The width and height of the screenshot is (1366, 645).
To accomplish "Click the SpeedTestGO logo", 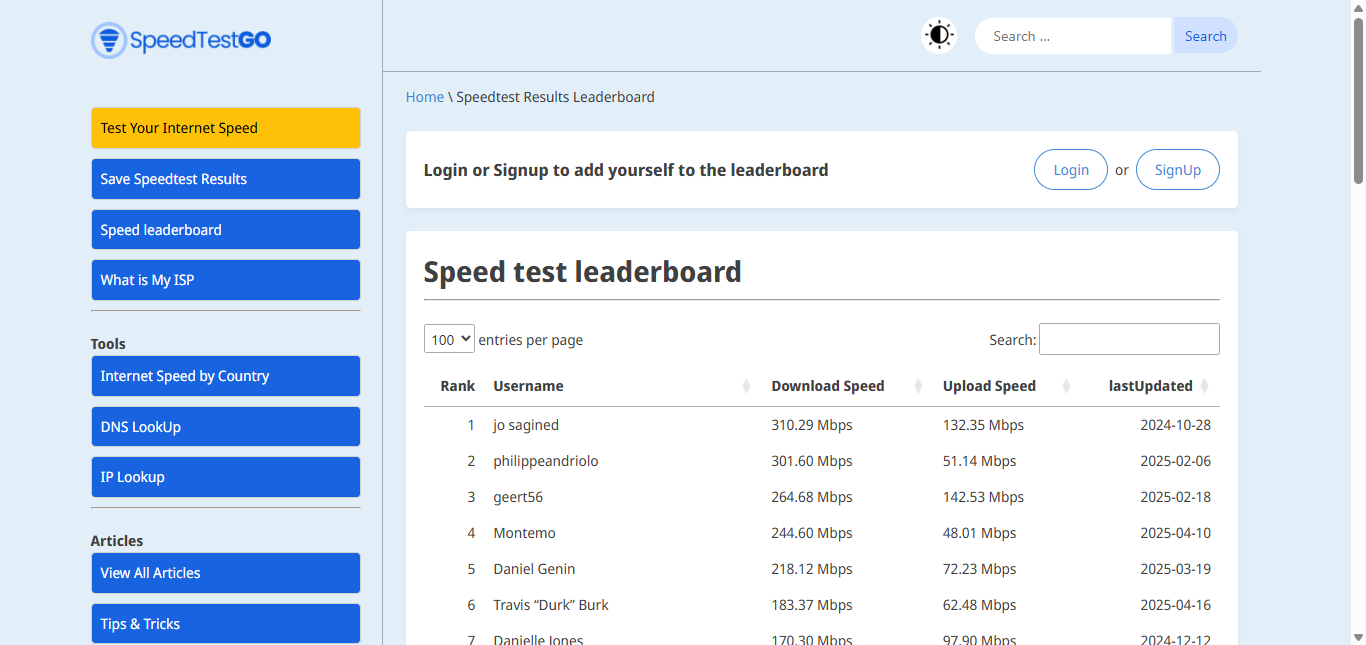I will pyautogui.click(x=181, y=40).
